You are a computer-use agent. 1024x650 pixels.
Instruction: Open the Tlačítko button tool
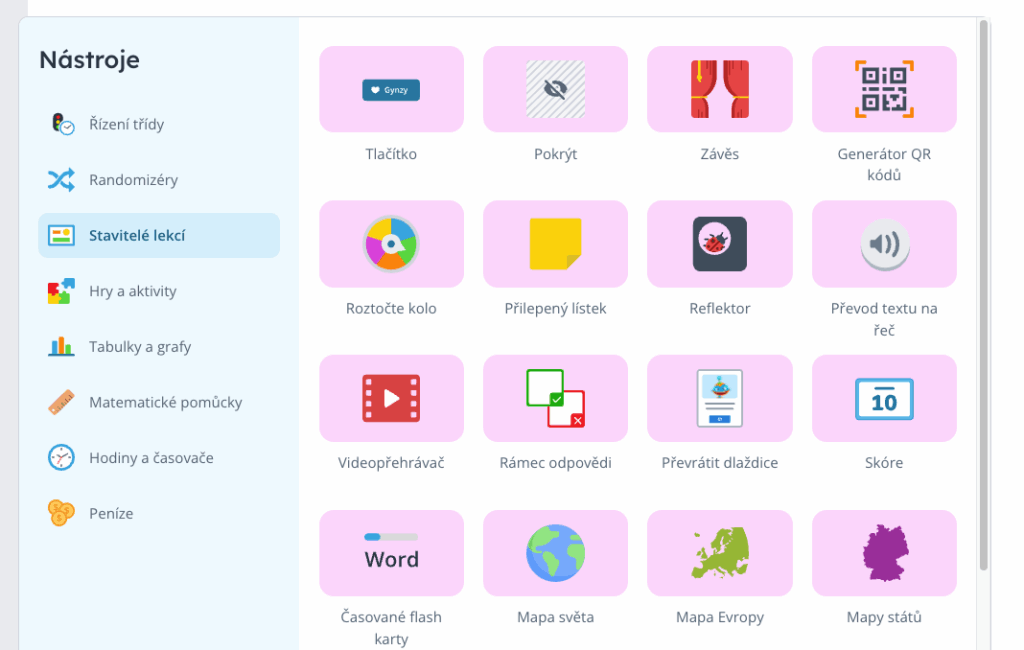click(x=391, y=90)
